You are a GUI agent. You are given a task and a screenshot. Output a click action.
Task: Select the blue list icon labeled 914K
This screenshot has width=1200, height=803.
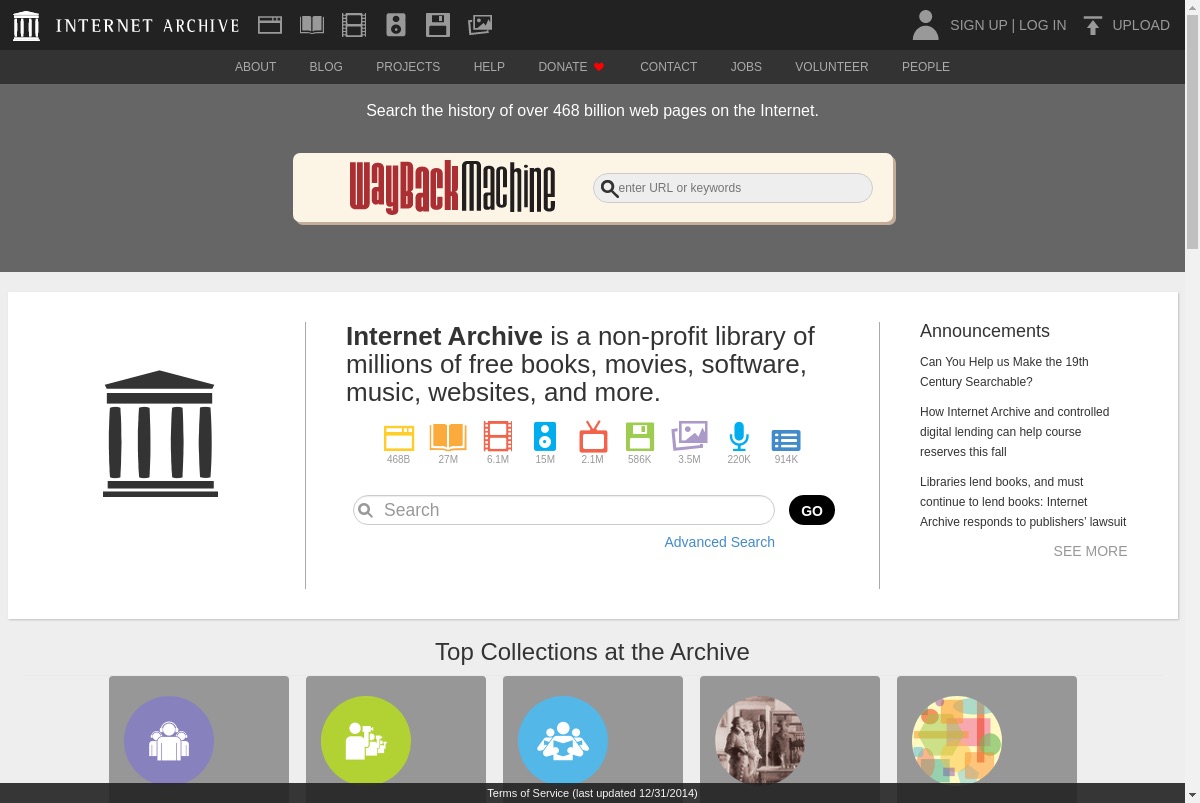pyautogui.click(x=786, y=440)
